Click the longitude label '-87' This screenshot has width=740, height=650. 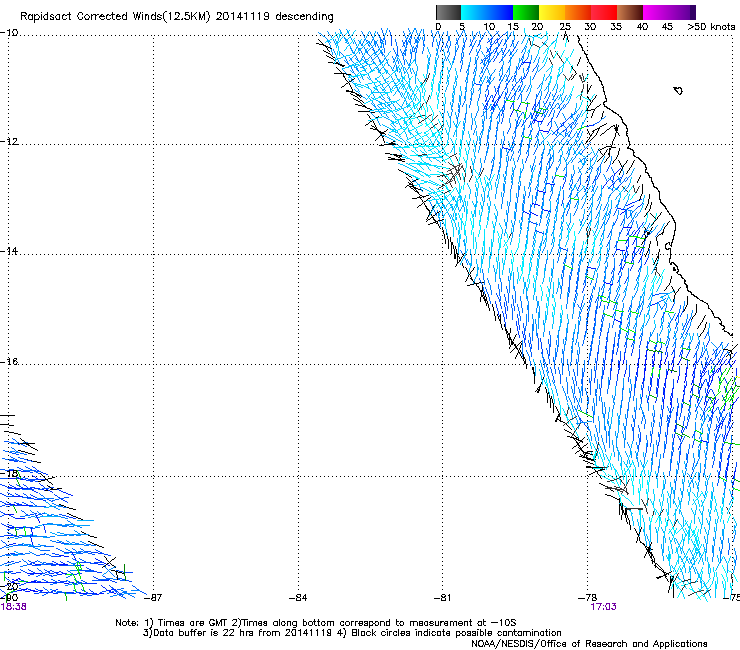pyautogui.click(x=153, y=598)
